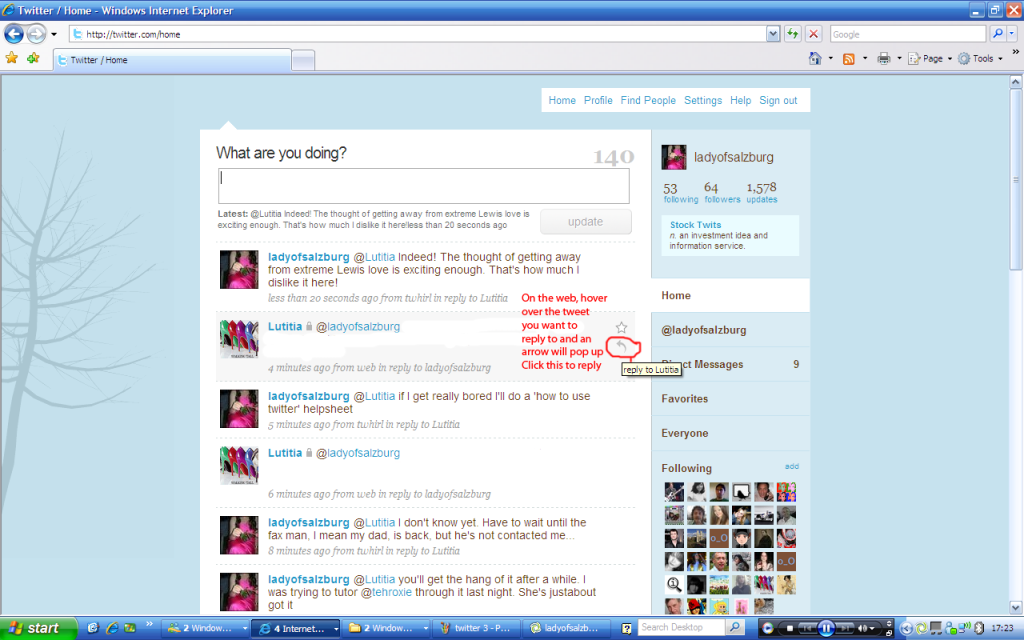Open the Everyone sidebar tab

(730, 434)
